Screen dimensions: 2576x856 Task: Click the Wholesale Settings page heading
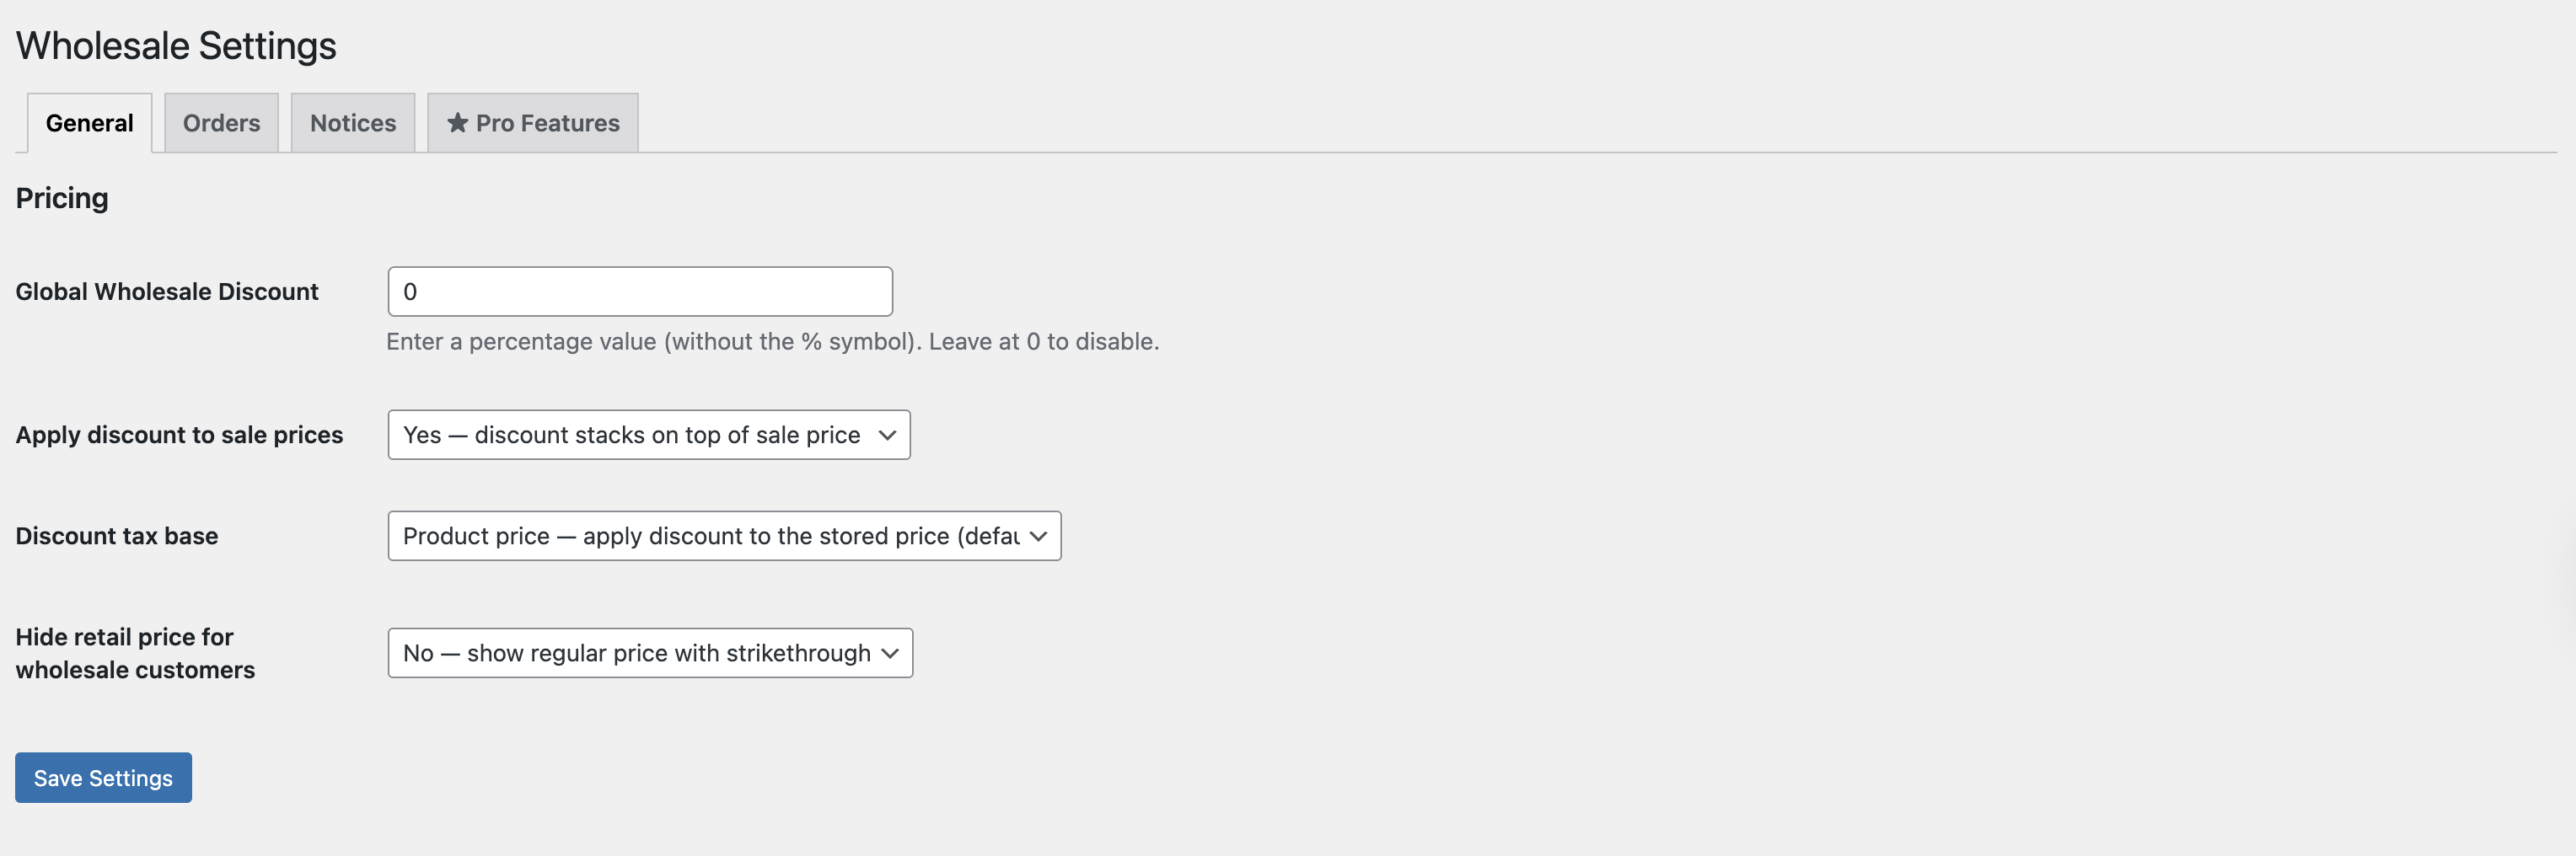click(x=175, y=44)
